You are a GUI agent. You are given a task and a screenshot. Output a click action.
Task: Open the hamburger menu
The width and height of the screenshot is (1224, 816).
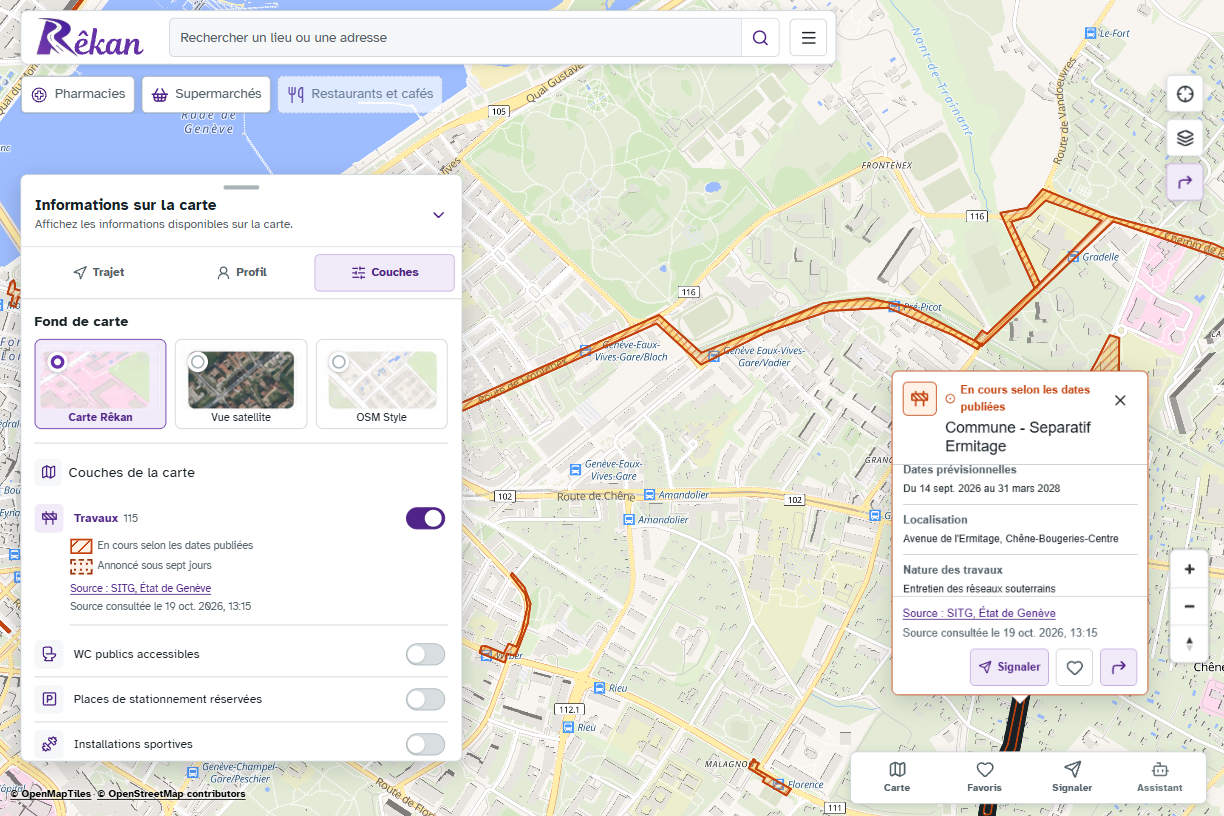[x=808, y=38]
